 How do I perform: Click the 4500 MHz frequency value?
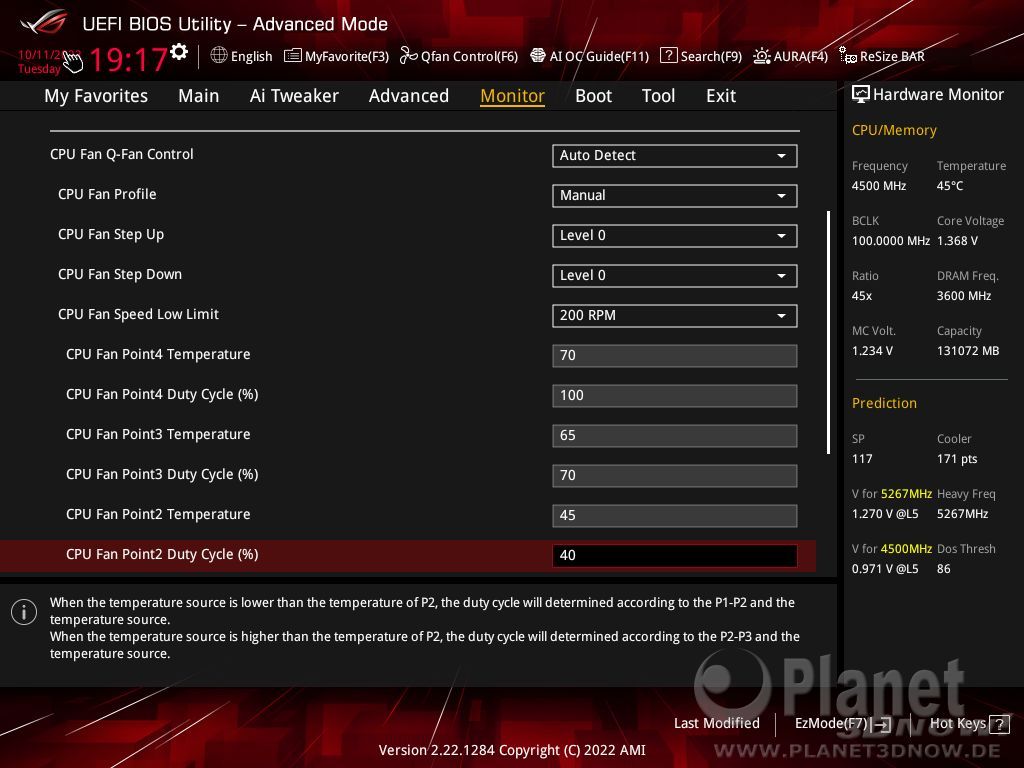(879, 186)
